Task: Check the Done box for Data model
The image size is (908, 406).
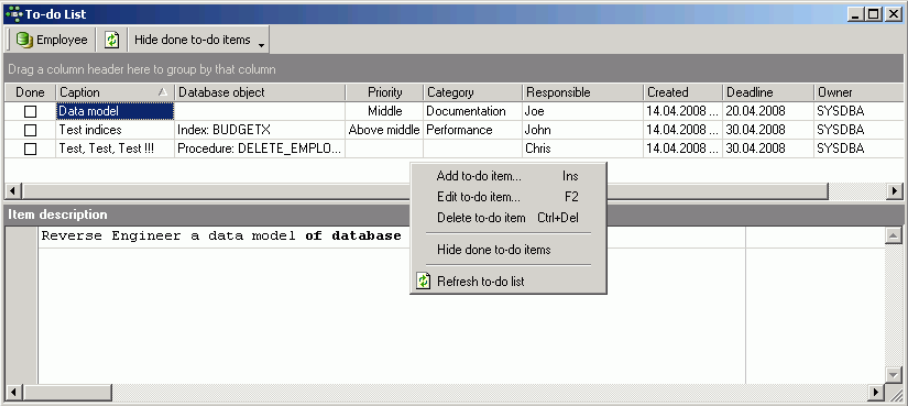Action: pos(30,112)
